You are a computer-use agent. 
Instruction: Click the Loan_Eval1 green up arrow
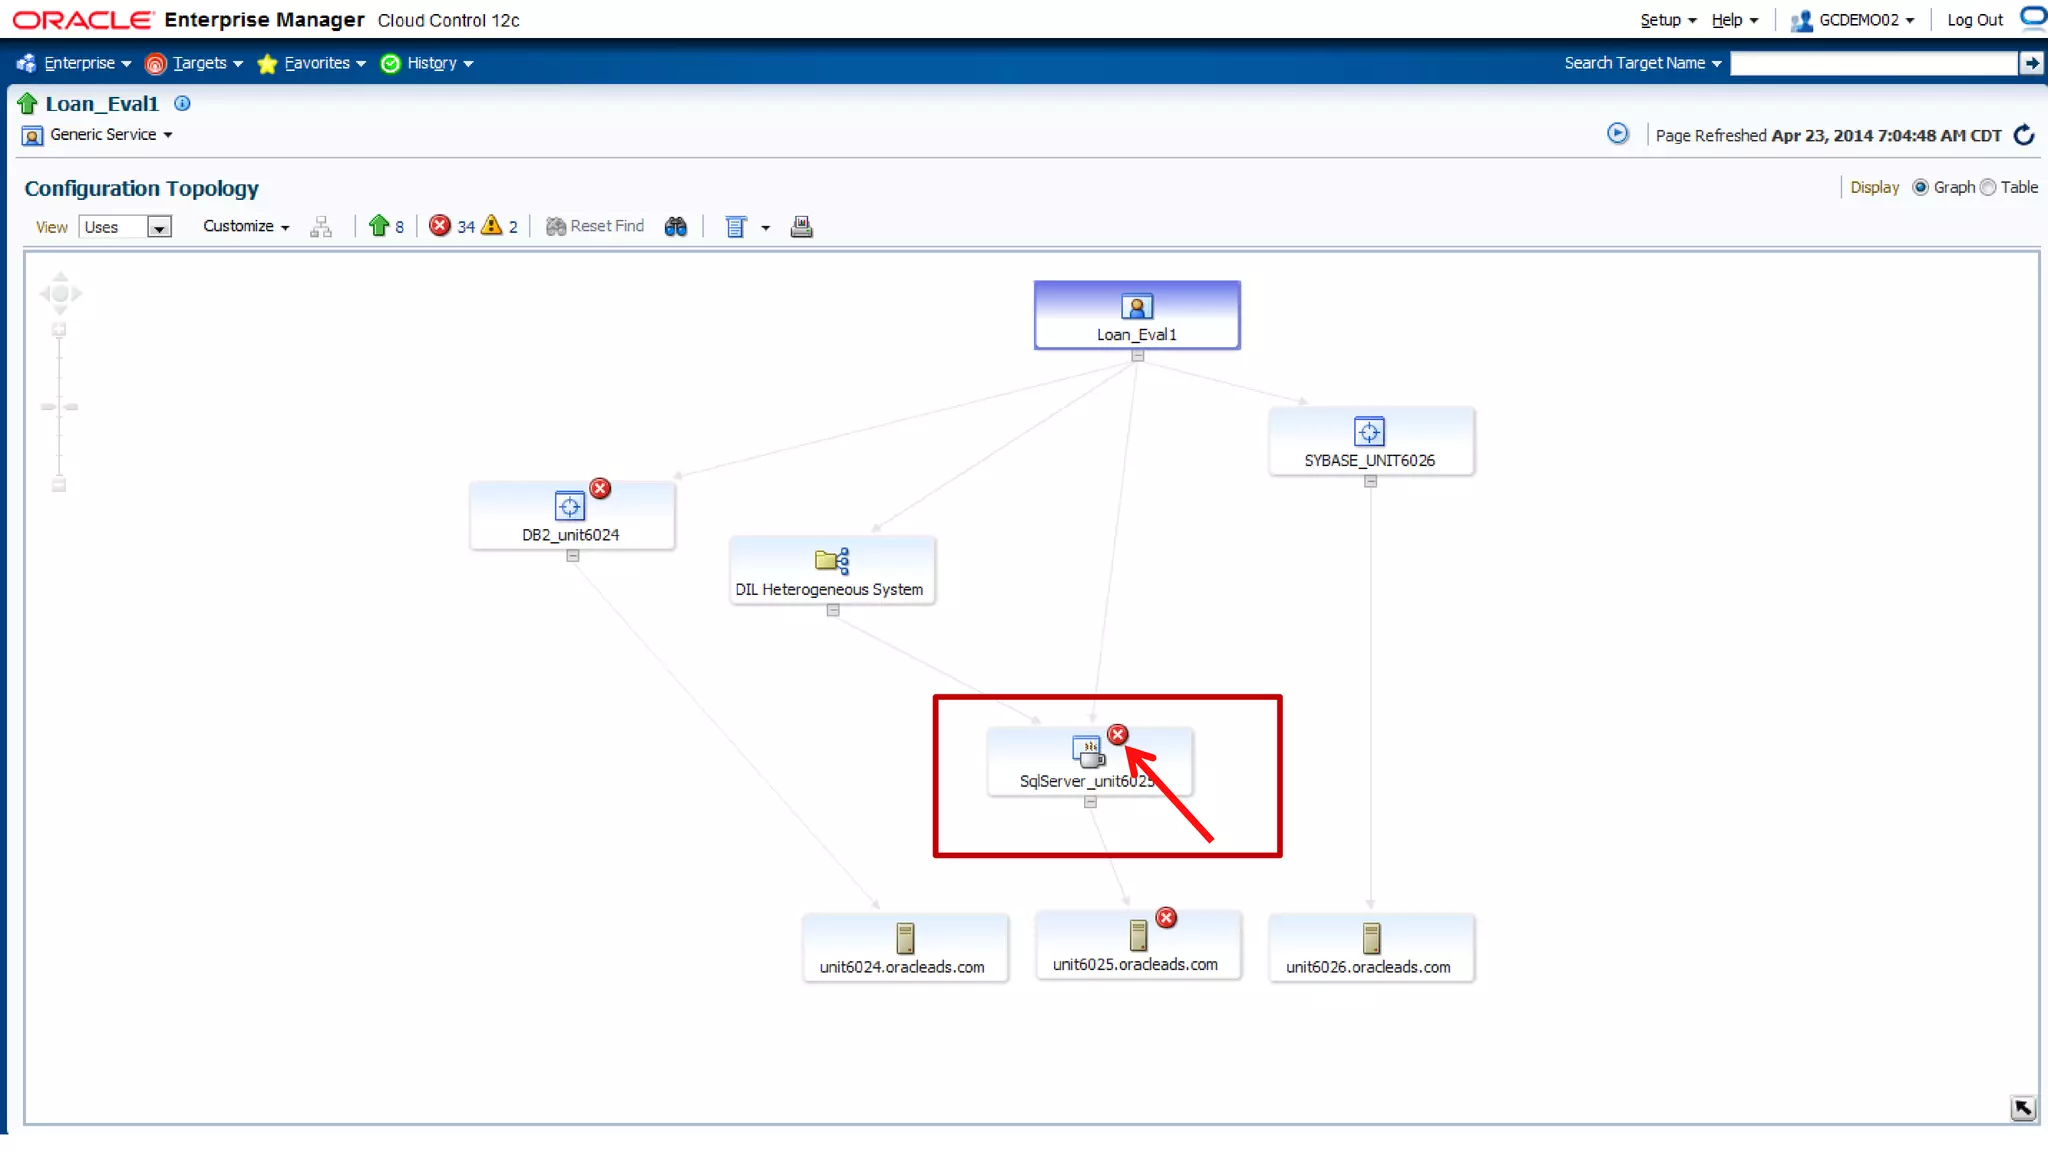click(x=27, y=103)
